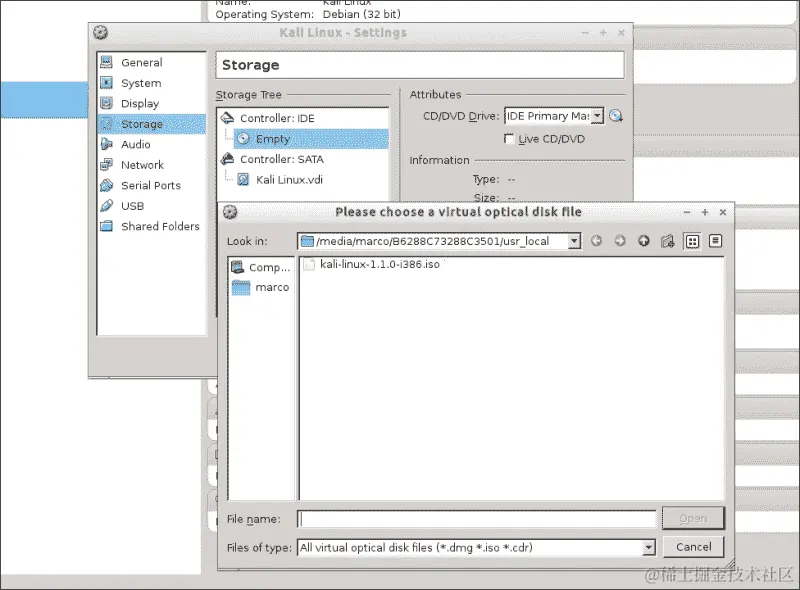Image resolution: width=800 pixels, height=590 pixels.
Task: Close the Kali Linux Settings window
Action: pos(621,33)
